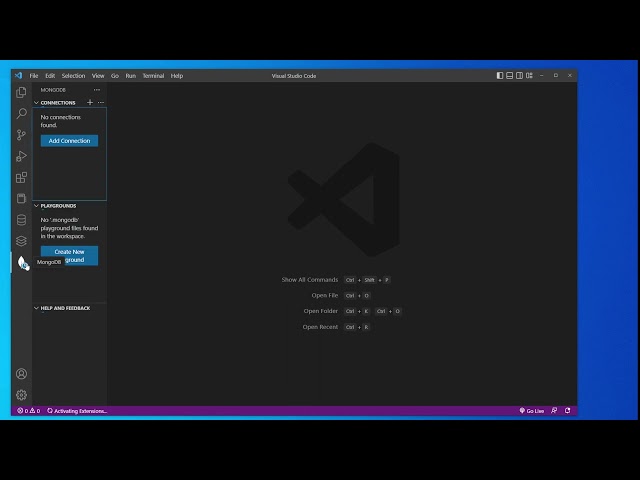The width and height of the screenshot is (640, 480).
Task: Open the Terminal menu
Action: [153, 76]
